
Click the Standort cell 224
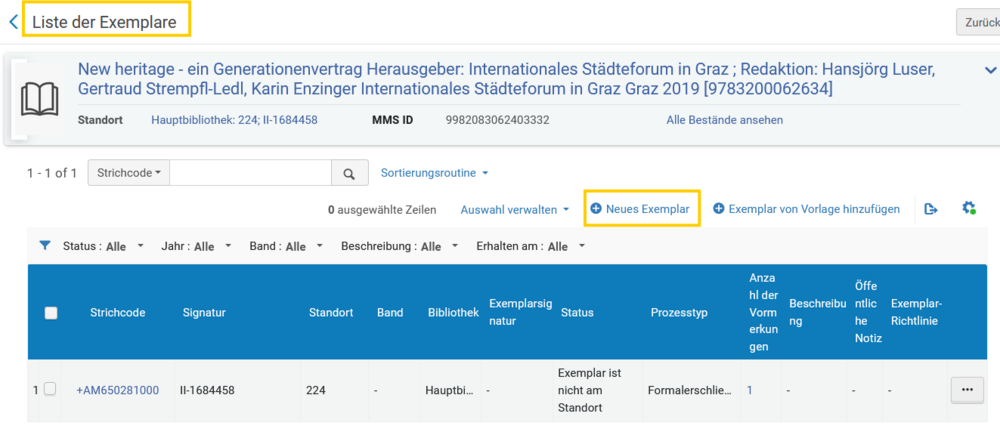point(316,390)
